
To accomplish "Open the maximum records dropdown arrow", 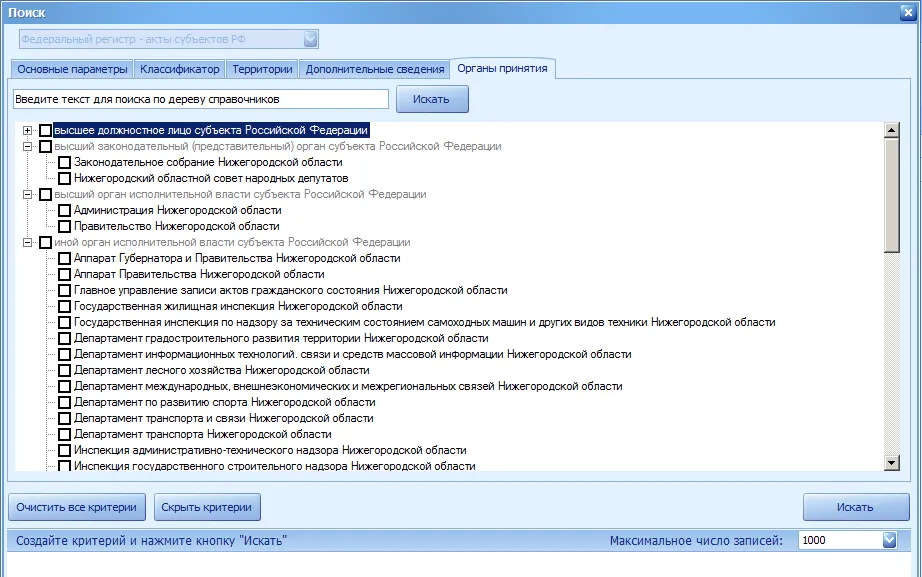I will pyautogui.click(x=890, y=540).
